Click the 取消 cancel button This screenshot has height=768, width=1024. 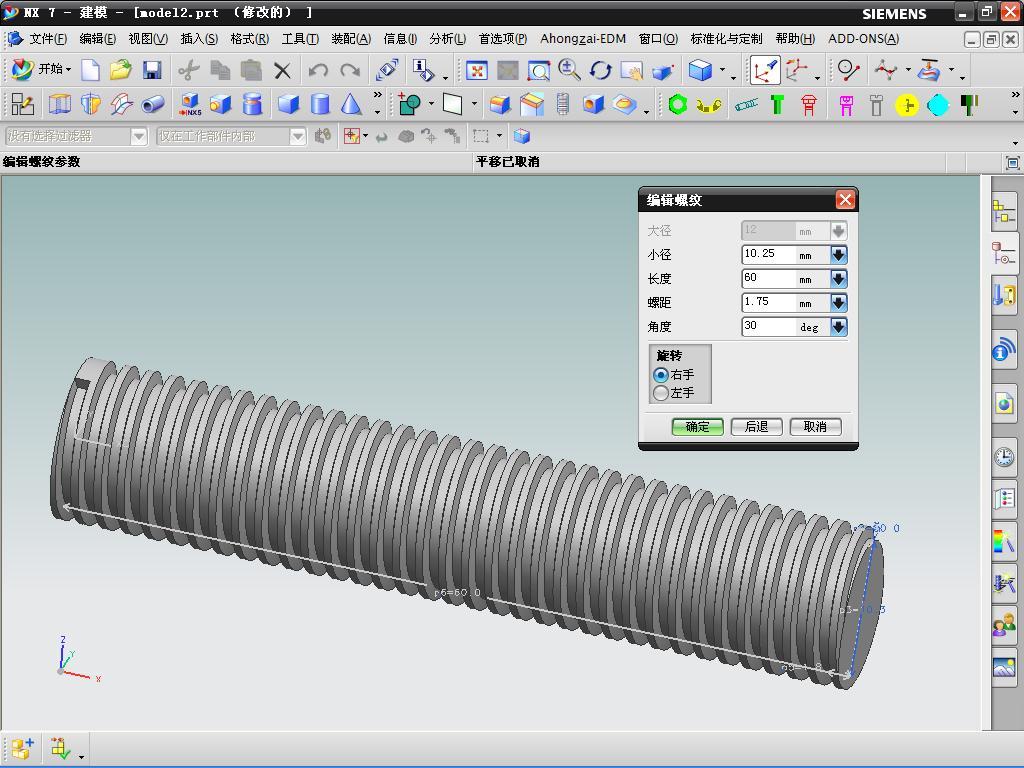815,426
